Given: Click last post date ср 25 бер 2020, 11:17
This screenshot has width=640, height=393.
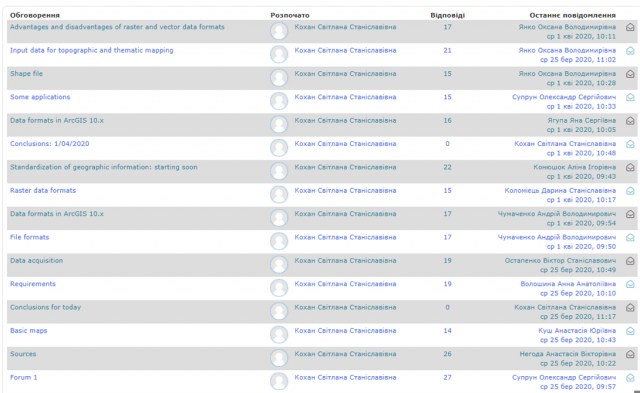Looking at the screenshot, I should click(578, 317).
